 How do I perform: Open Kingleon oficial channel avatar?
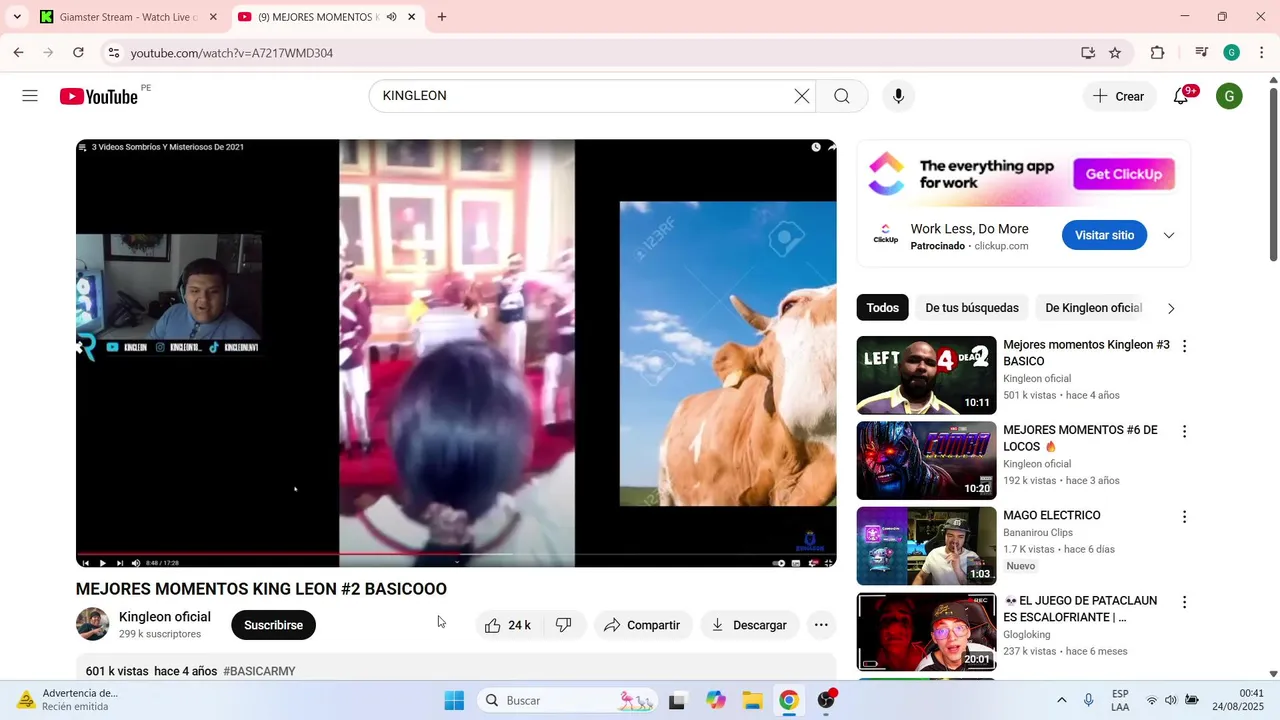click(93, 624)
